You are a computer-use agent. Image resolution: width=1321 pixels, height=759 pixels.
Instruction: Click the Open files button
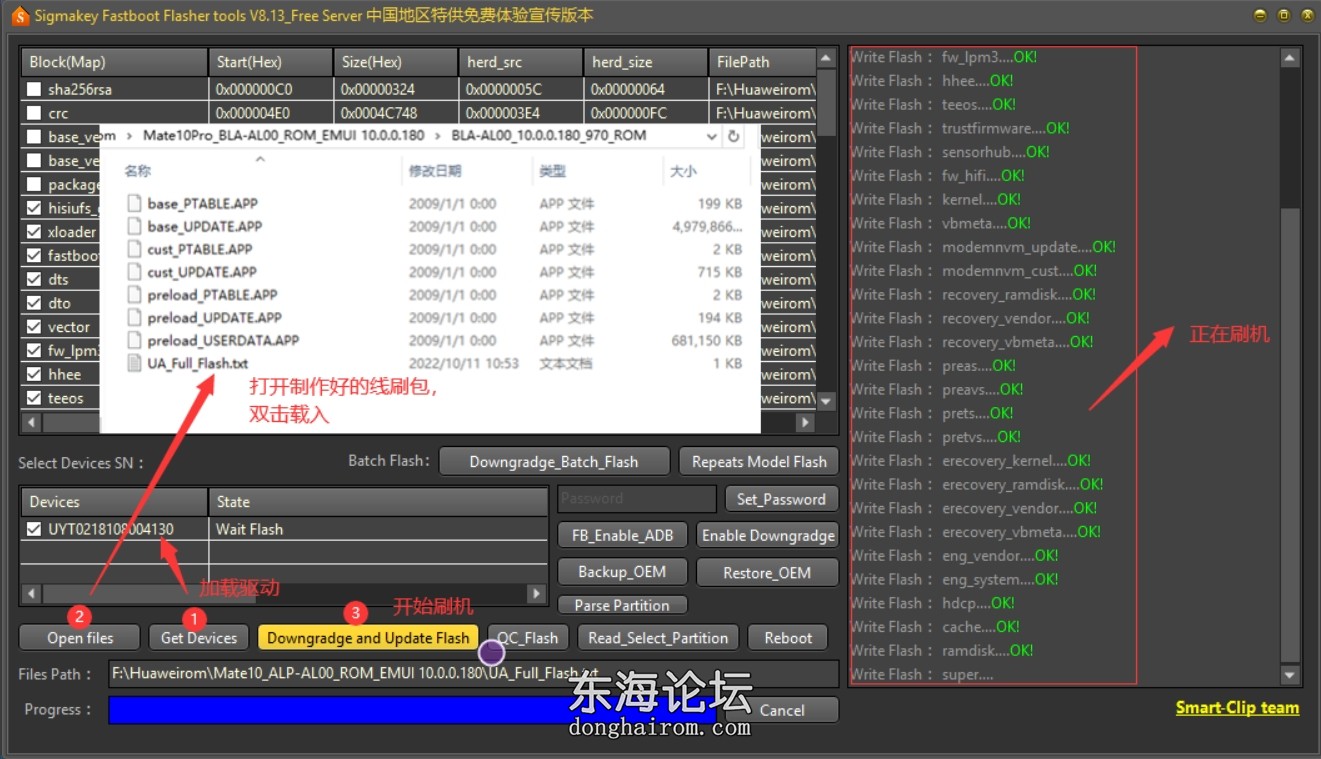80,638
